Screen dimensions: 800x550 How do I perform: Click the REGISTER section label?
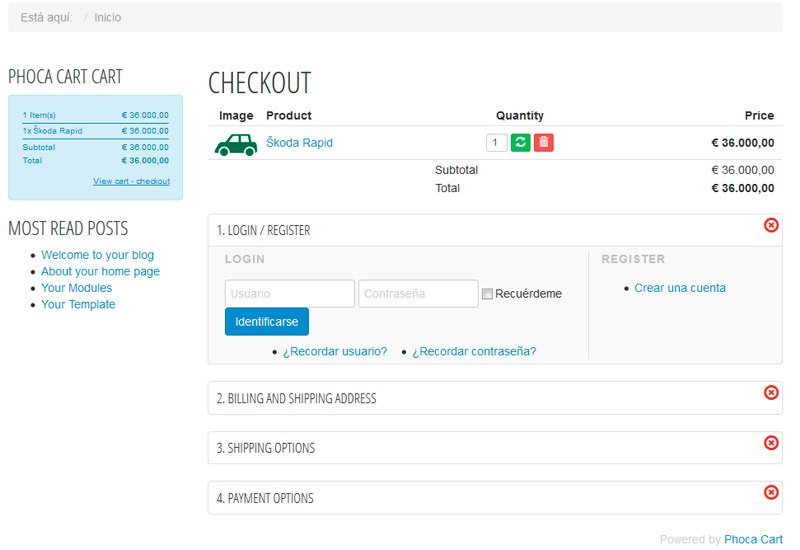[x=633, y=259]
